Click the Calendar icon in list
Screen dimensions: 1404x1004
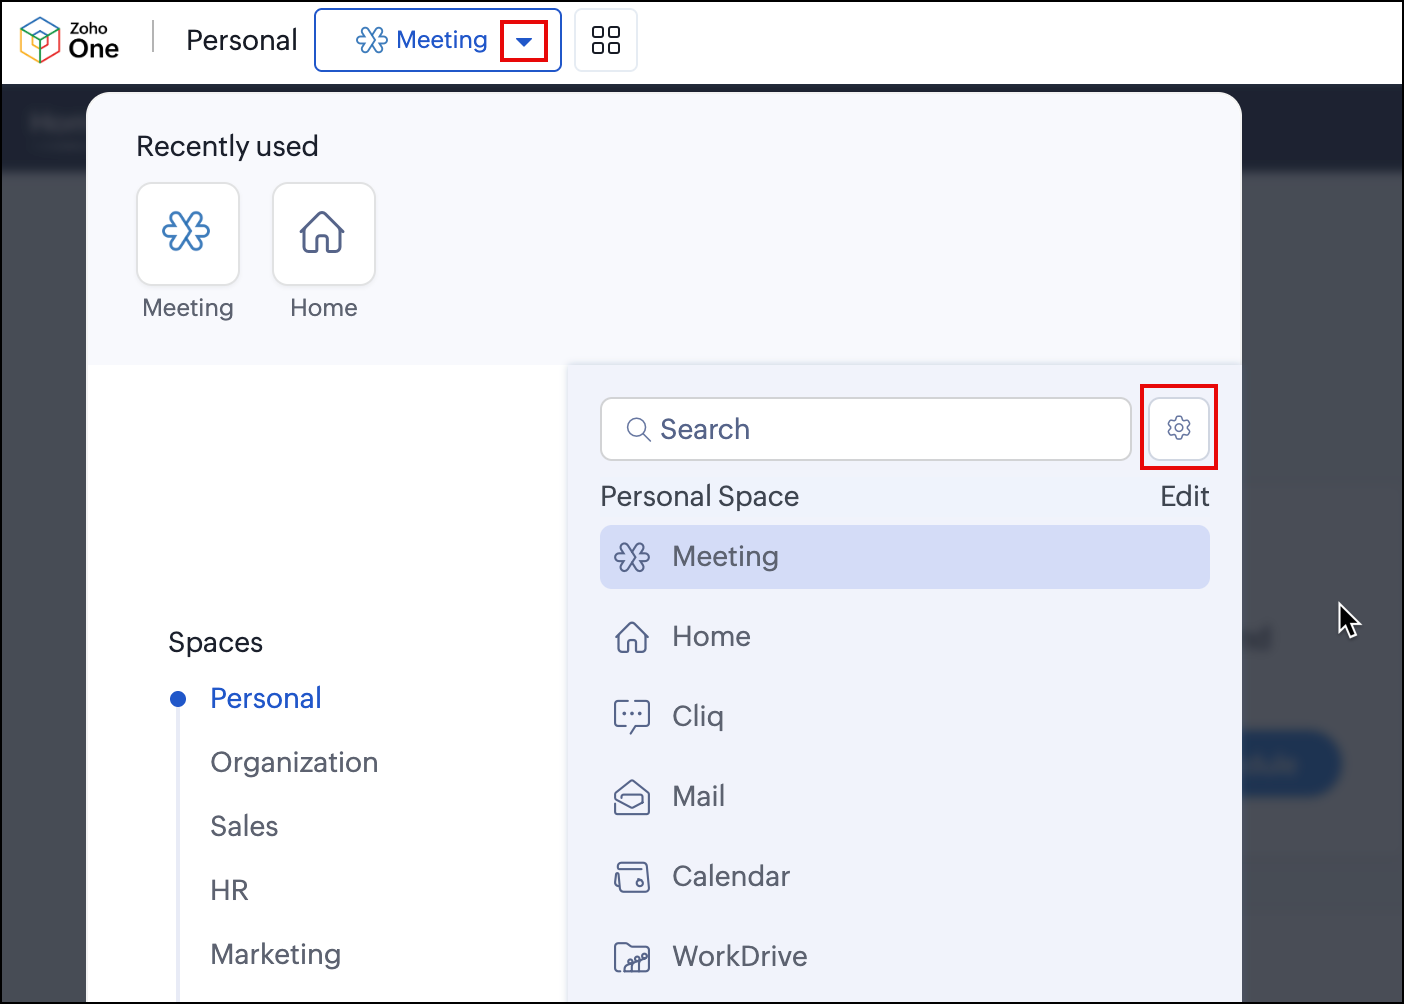point(631,877)
